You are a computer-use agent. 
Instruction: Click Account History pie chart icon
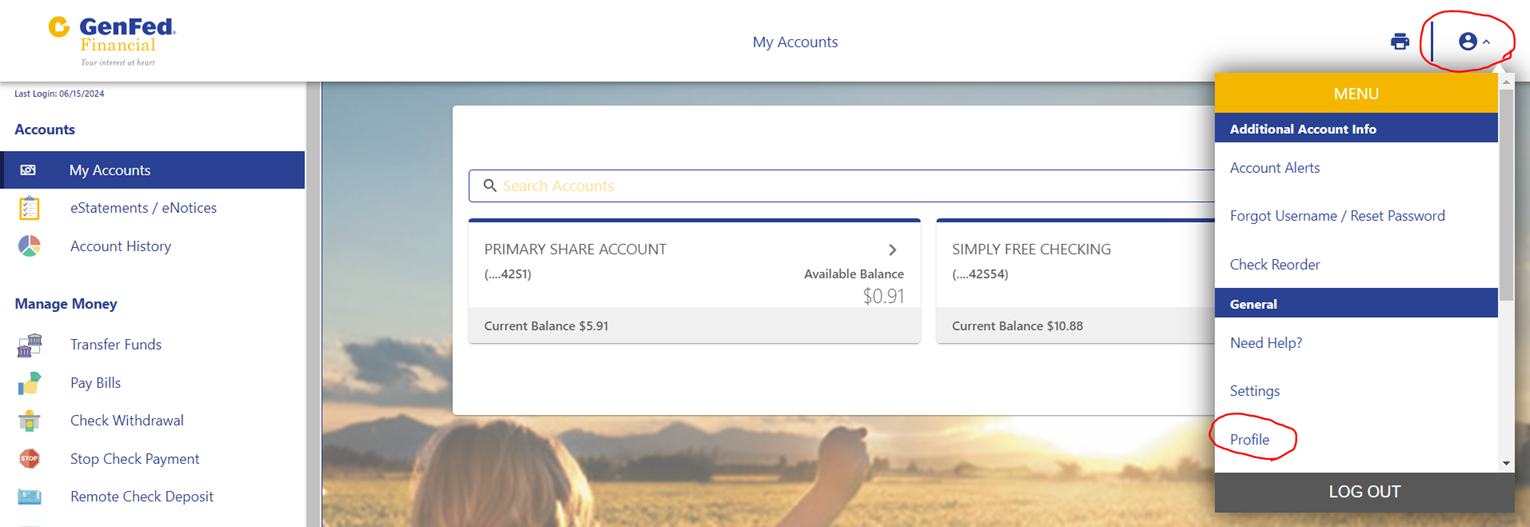pos(29,246)
